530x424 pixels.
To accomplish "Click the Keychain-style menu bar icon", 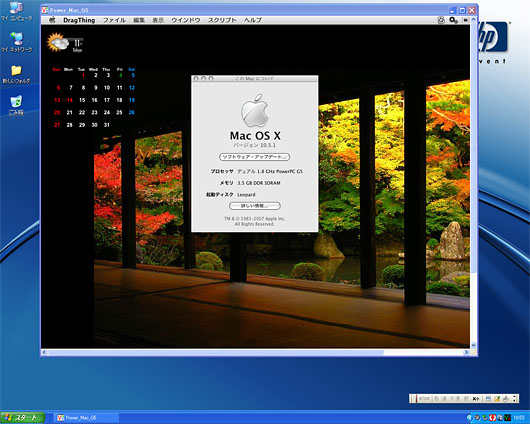I will coord(453,20).
